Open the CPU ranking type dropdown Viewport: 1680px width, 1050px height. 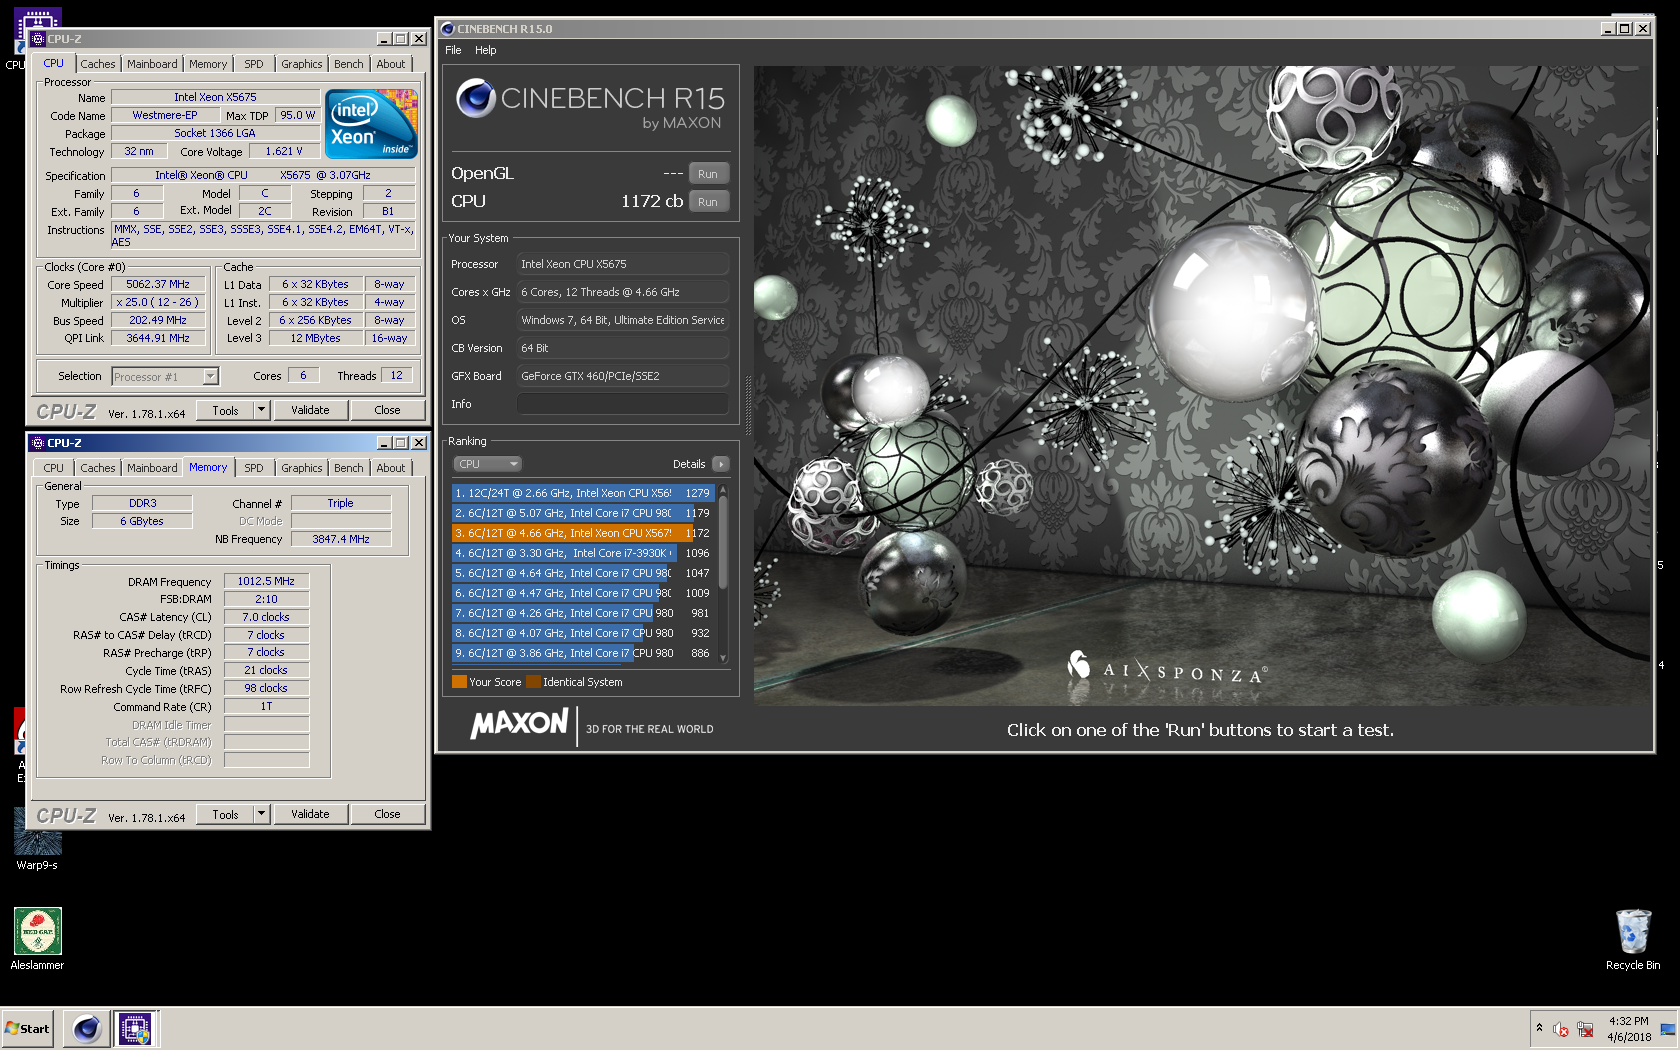coord(488,464)
